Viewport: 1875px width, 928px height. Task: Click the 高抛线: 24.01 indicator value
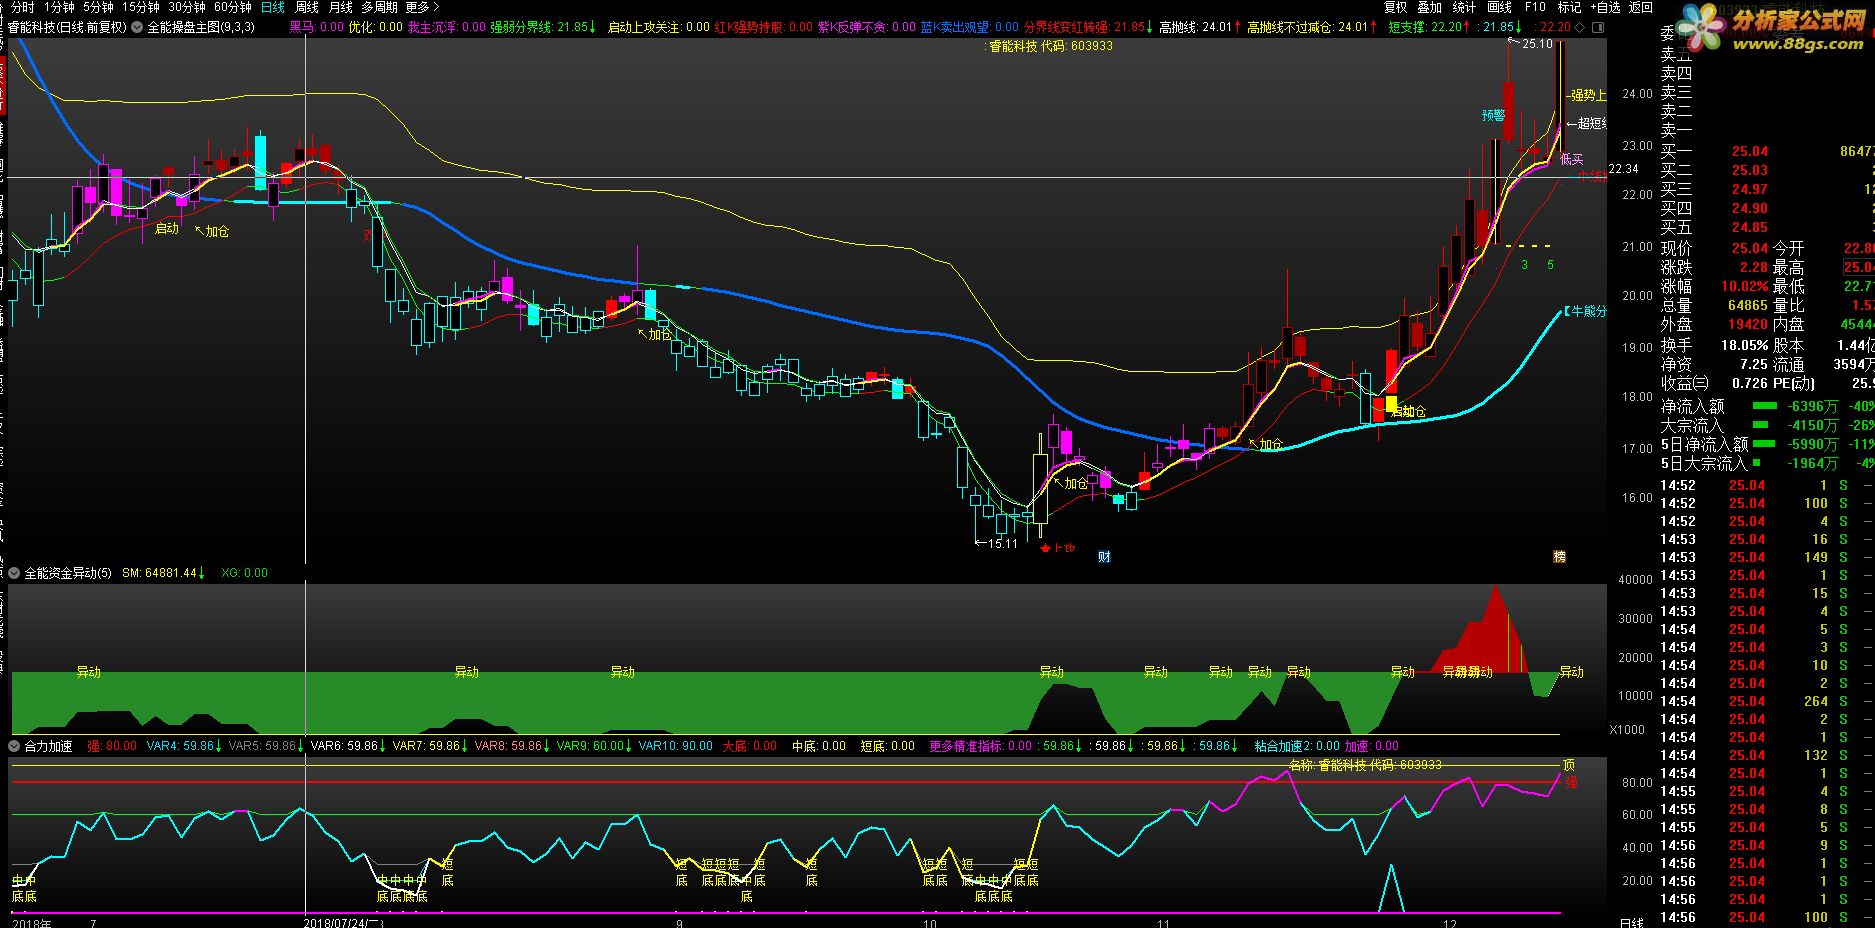click(x=1200, y=27)
